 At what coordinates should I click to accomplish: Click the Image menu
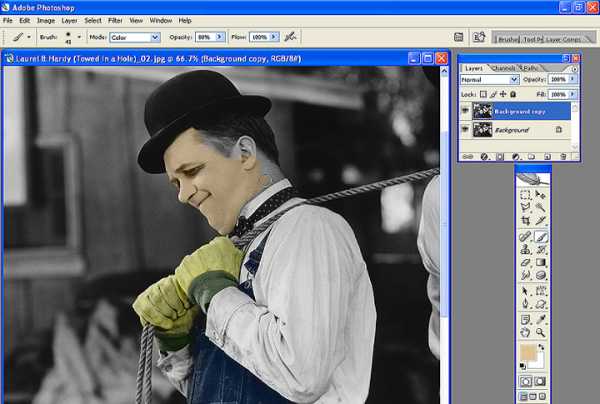(x=46, y=20)
